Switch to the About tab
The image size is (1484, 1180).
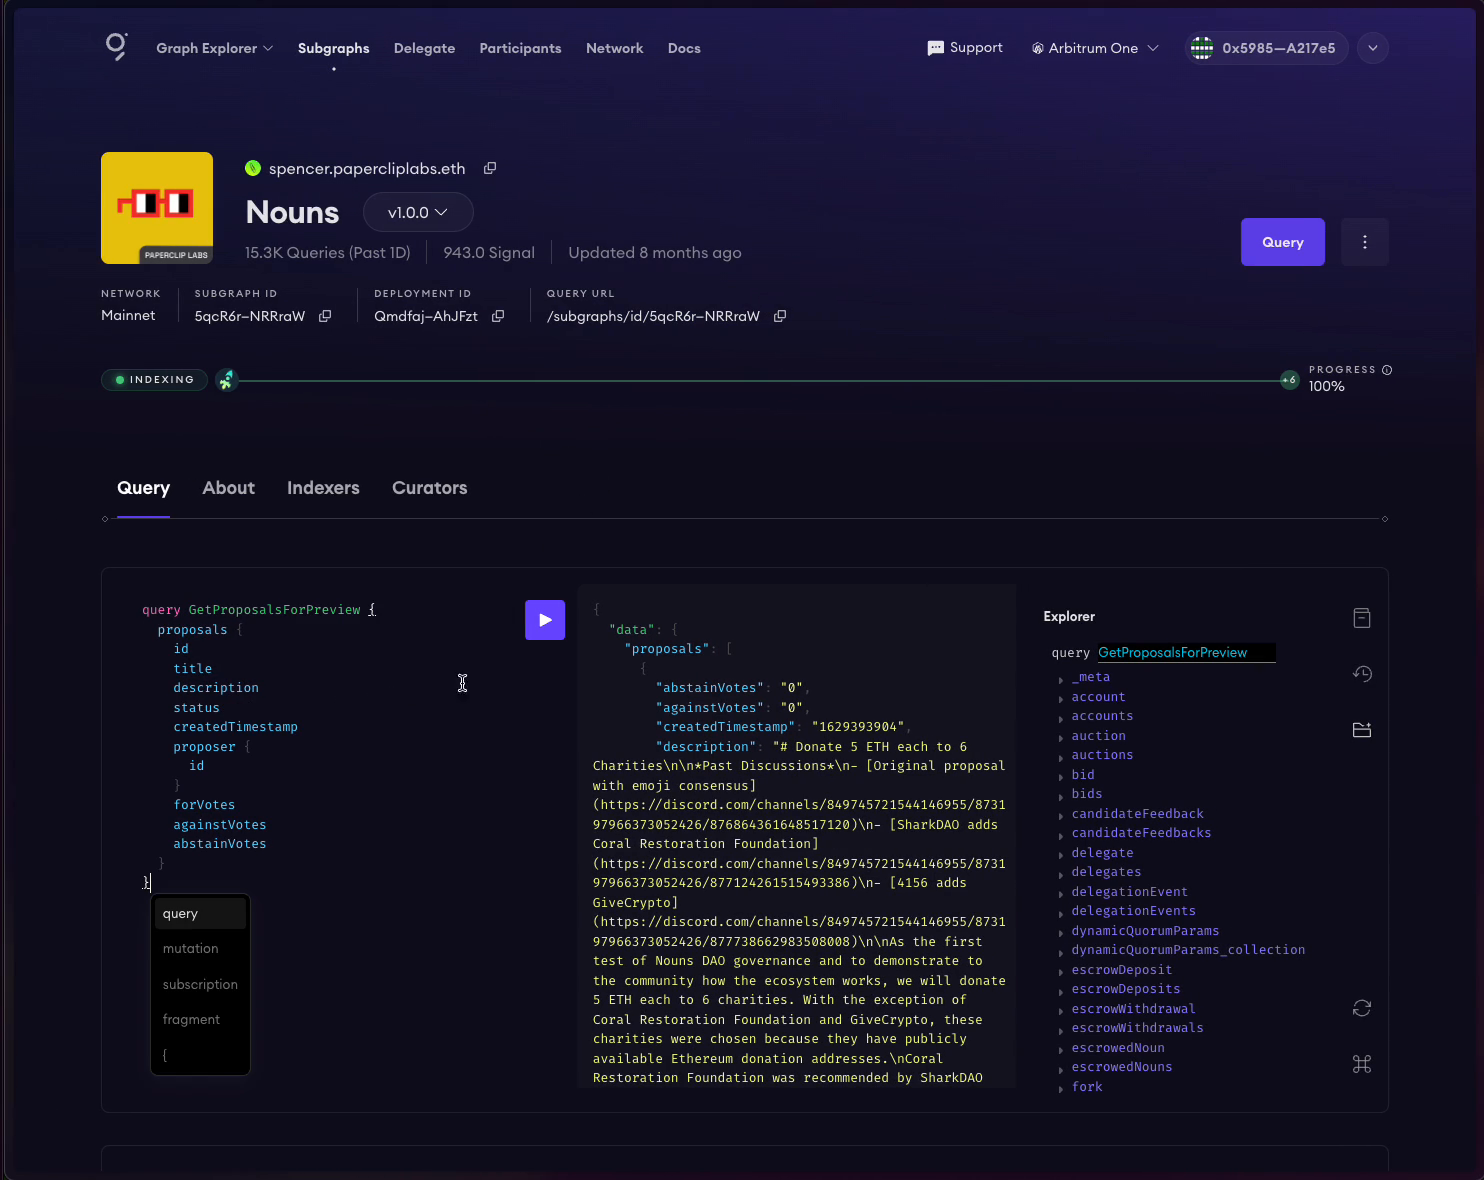pyautogui.click(x=229, y=488)
